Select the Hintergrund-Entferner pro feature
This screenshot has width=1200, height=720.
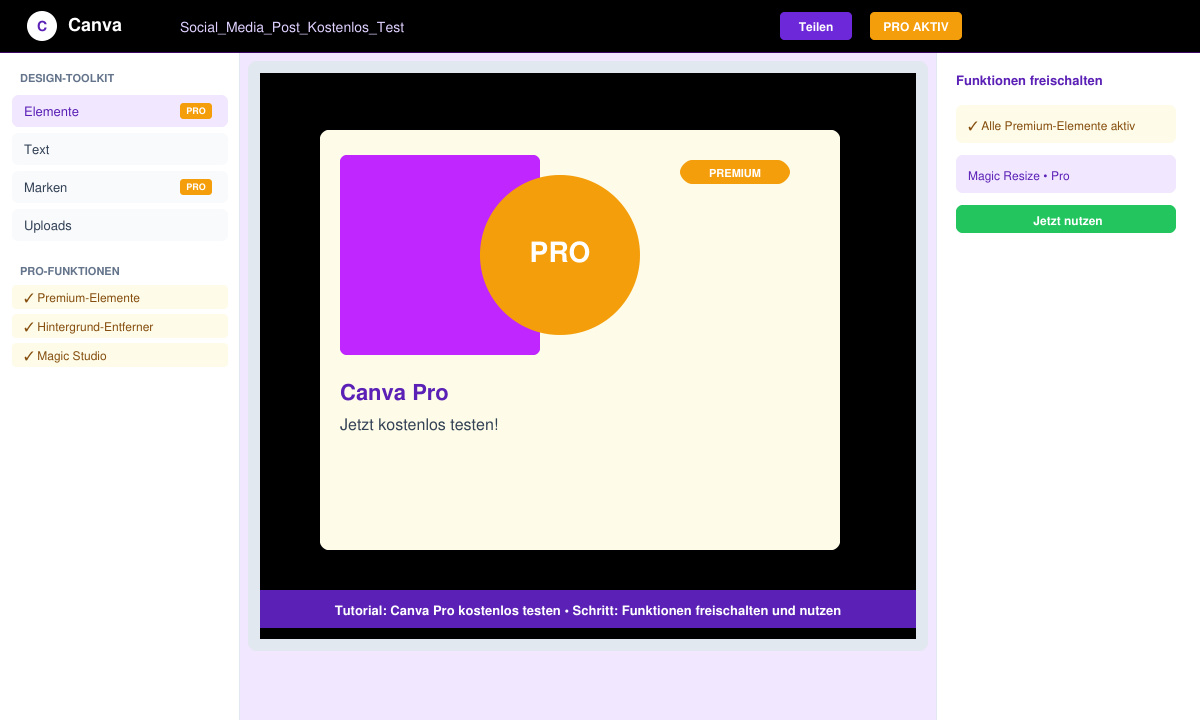coord(120,326)
